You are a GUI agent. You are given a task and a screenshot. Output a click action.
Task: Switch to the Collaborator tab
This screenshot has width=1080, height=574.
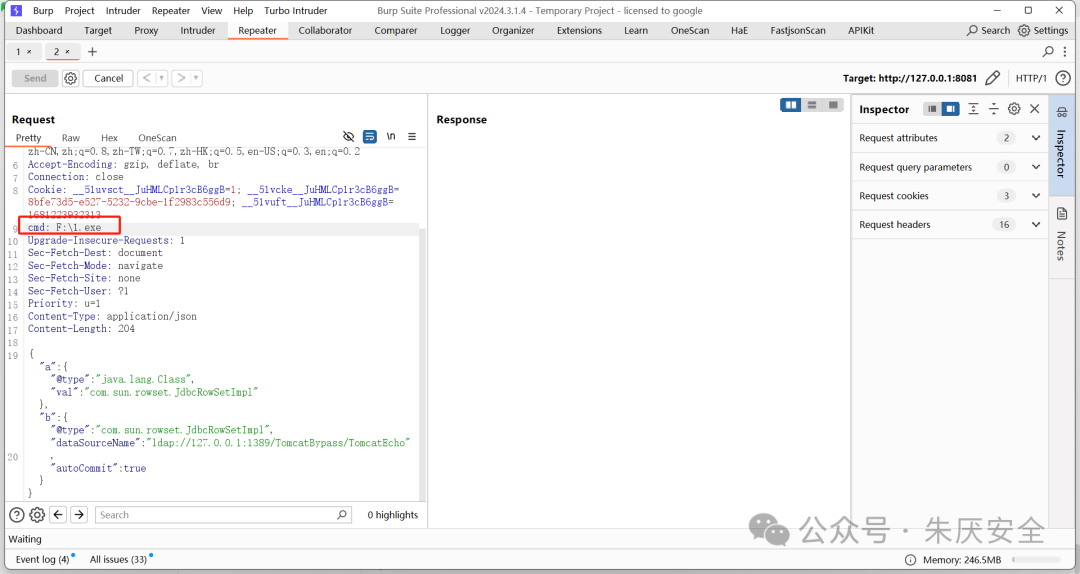325,30
